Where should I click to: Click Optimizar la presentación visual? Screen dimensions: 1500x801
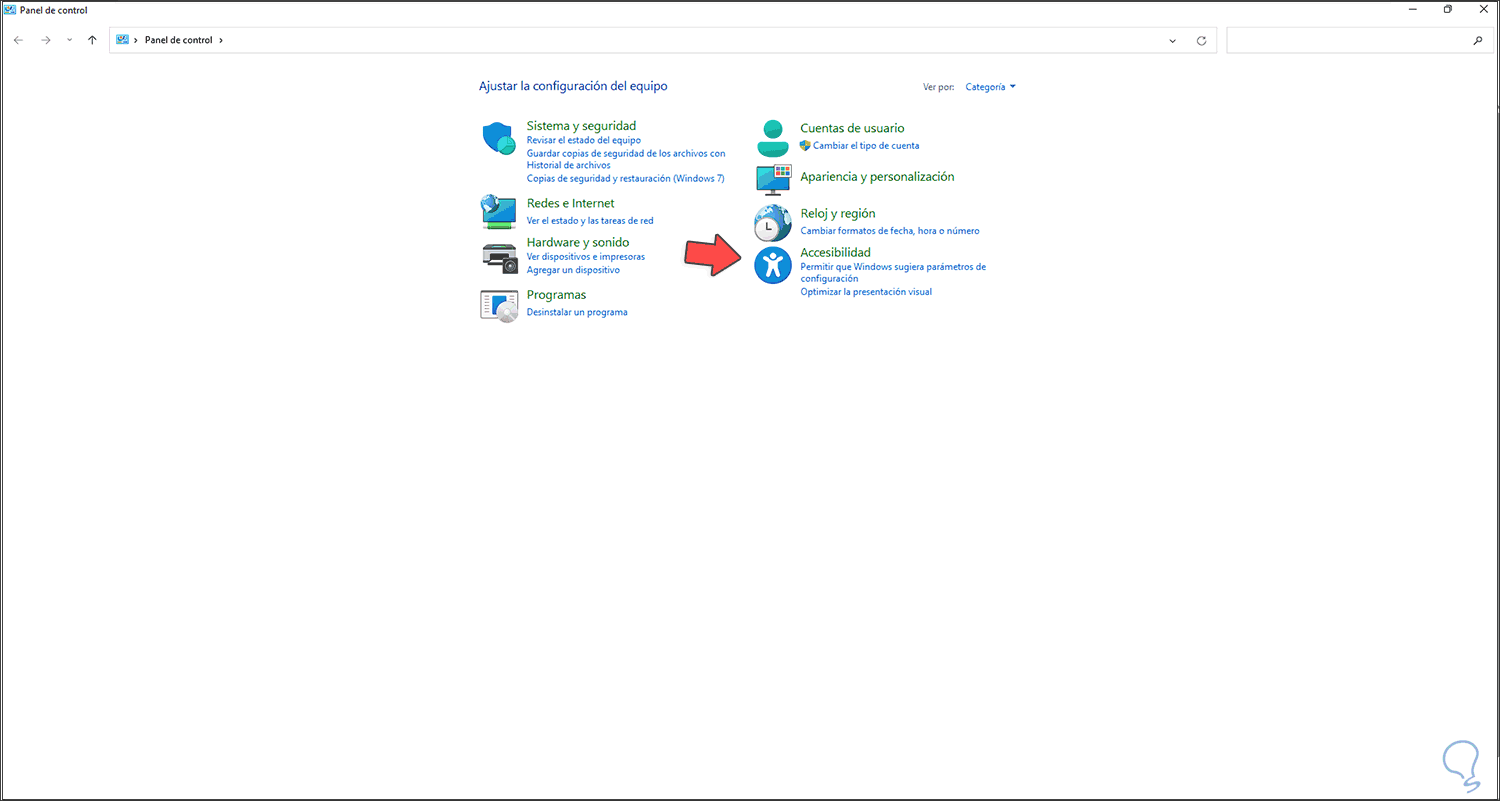point(865,292)
